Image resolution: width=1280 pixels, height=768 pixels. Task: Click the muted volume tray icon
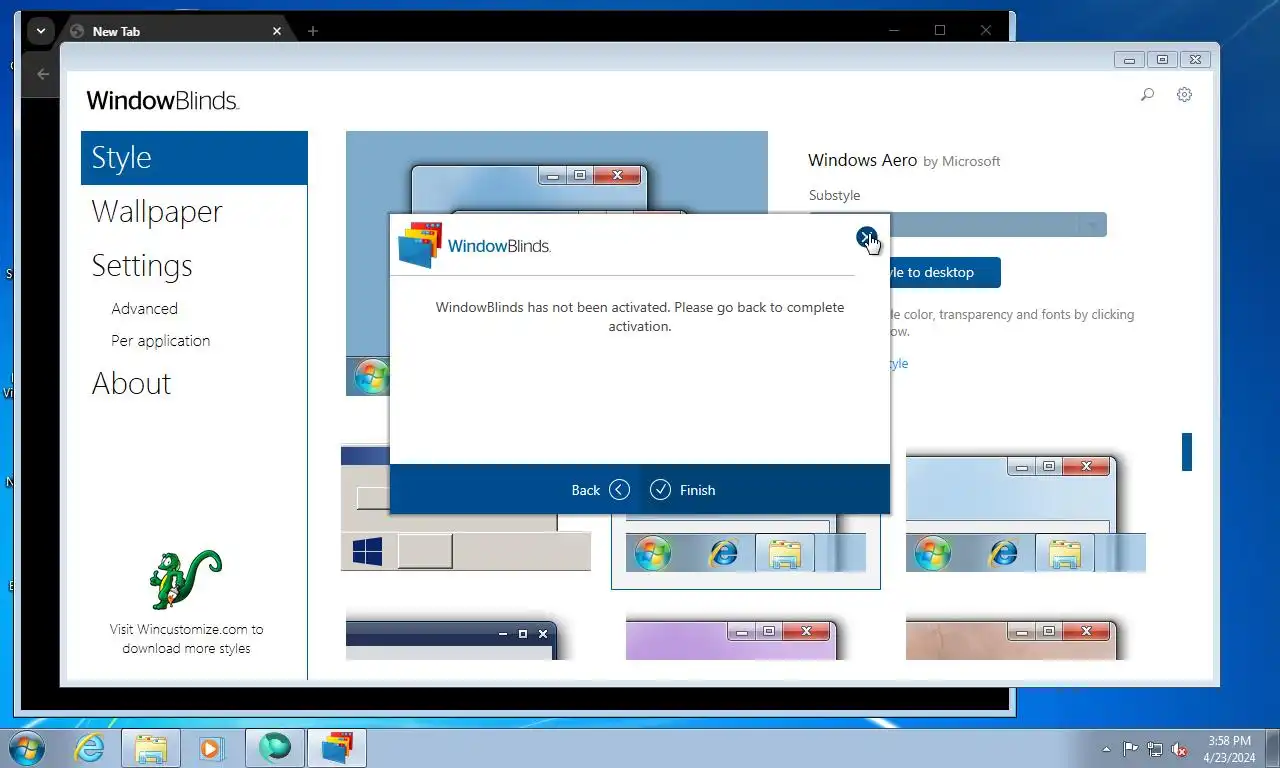pyautogui.click(x=1179, y=749)
